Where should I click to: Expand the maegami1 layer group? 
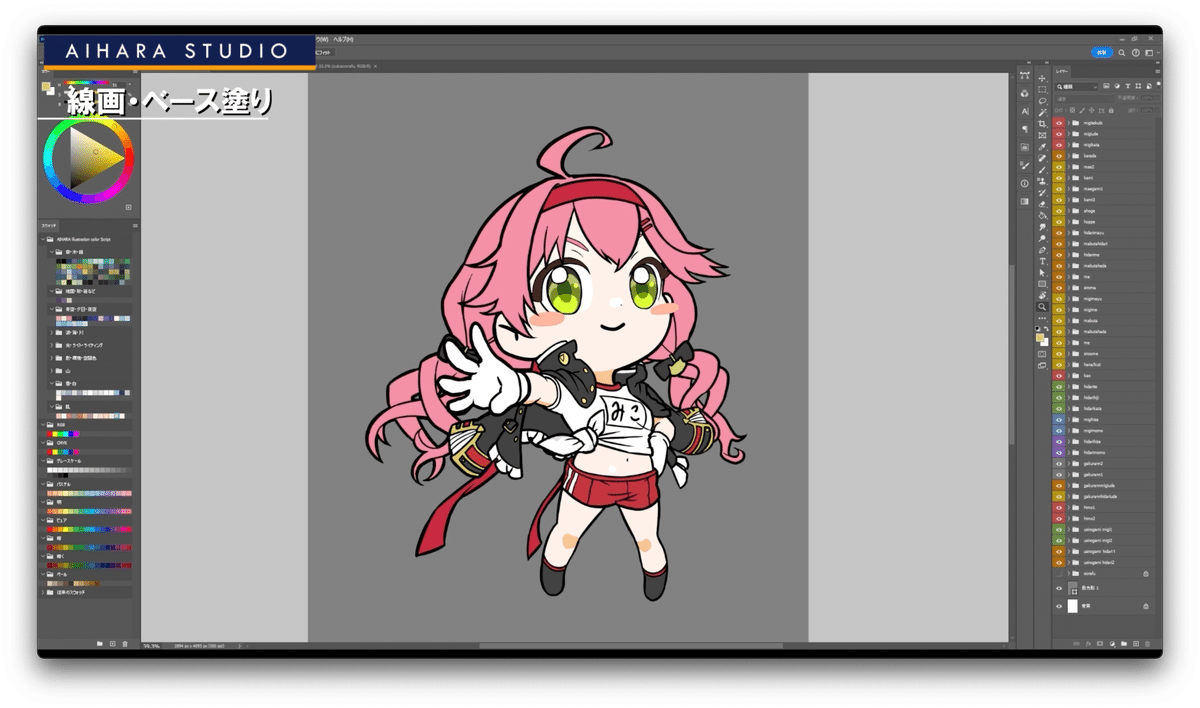coord(1069,188)
